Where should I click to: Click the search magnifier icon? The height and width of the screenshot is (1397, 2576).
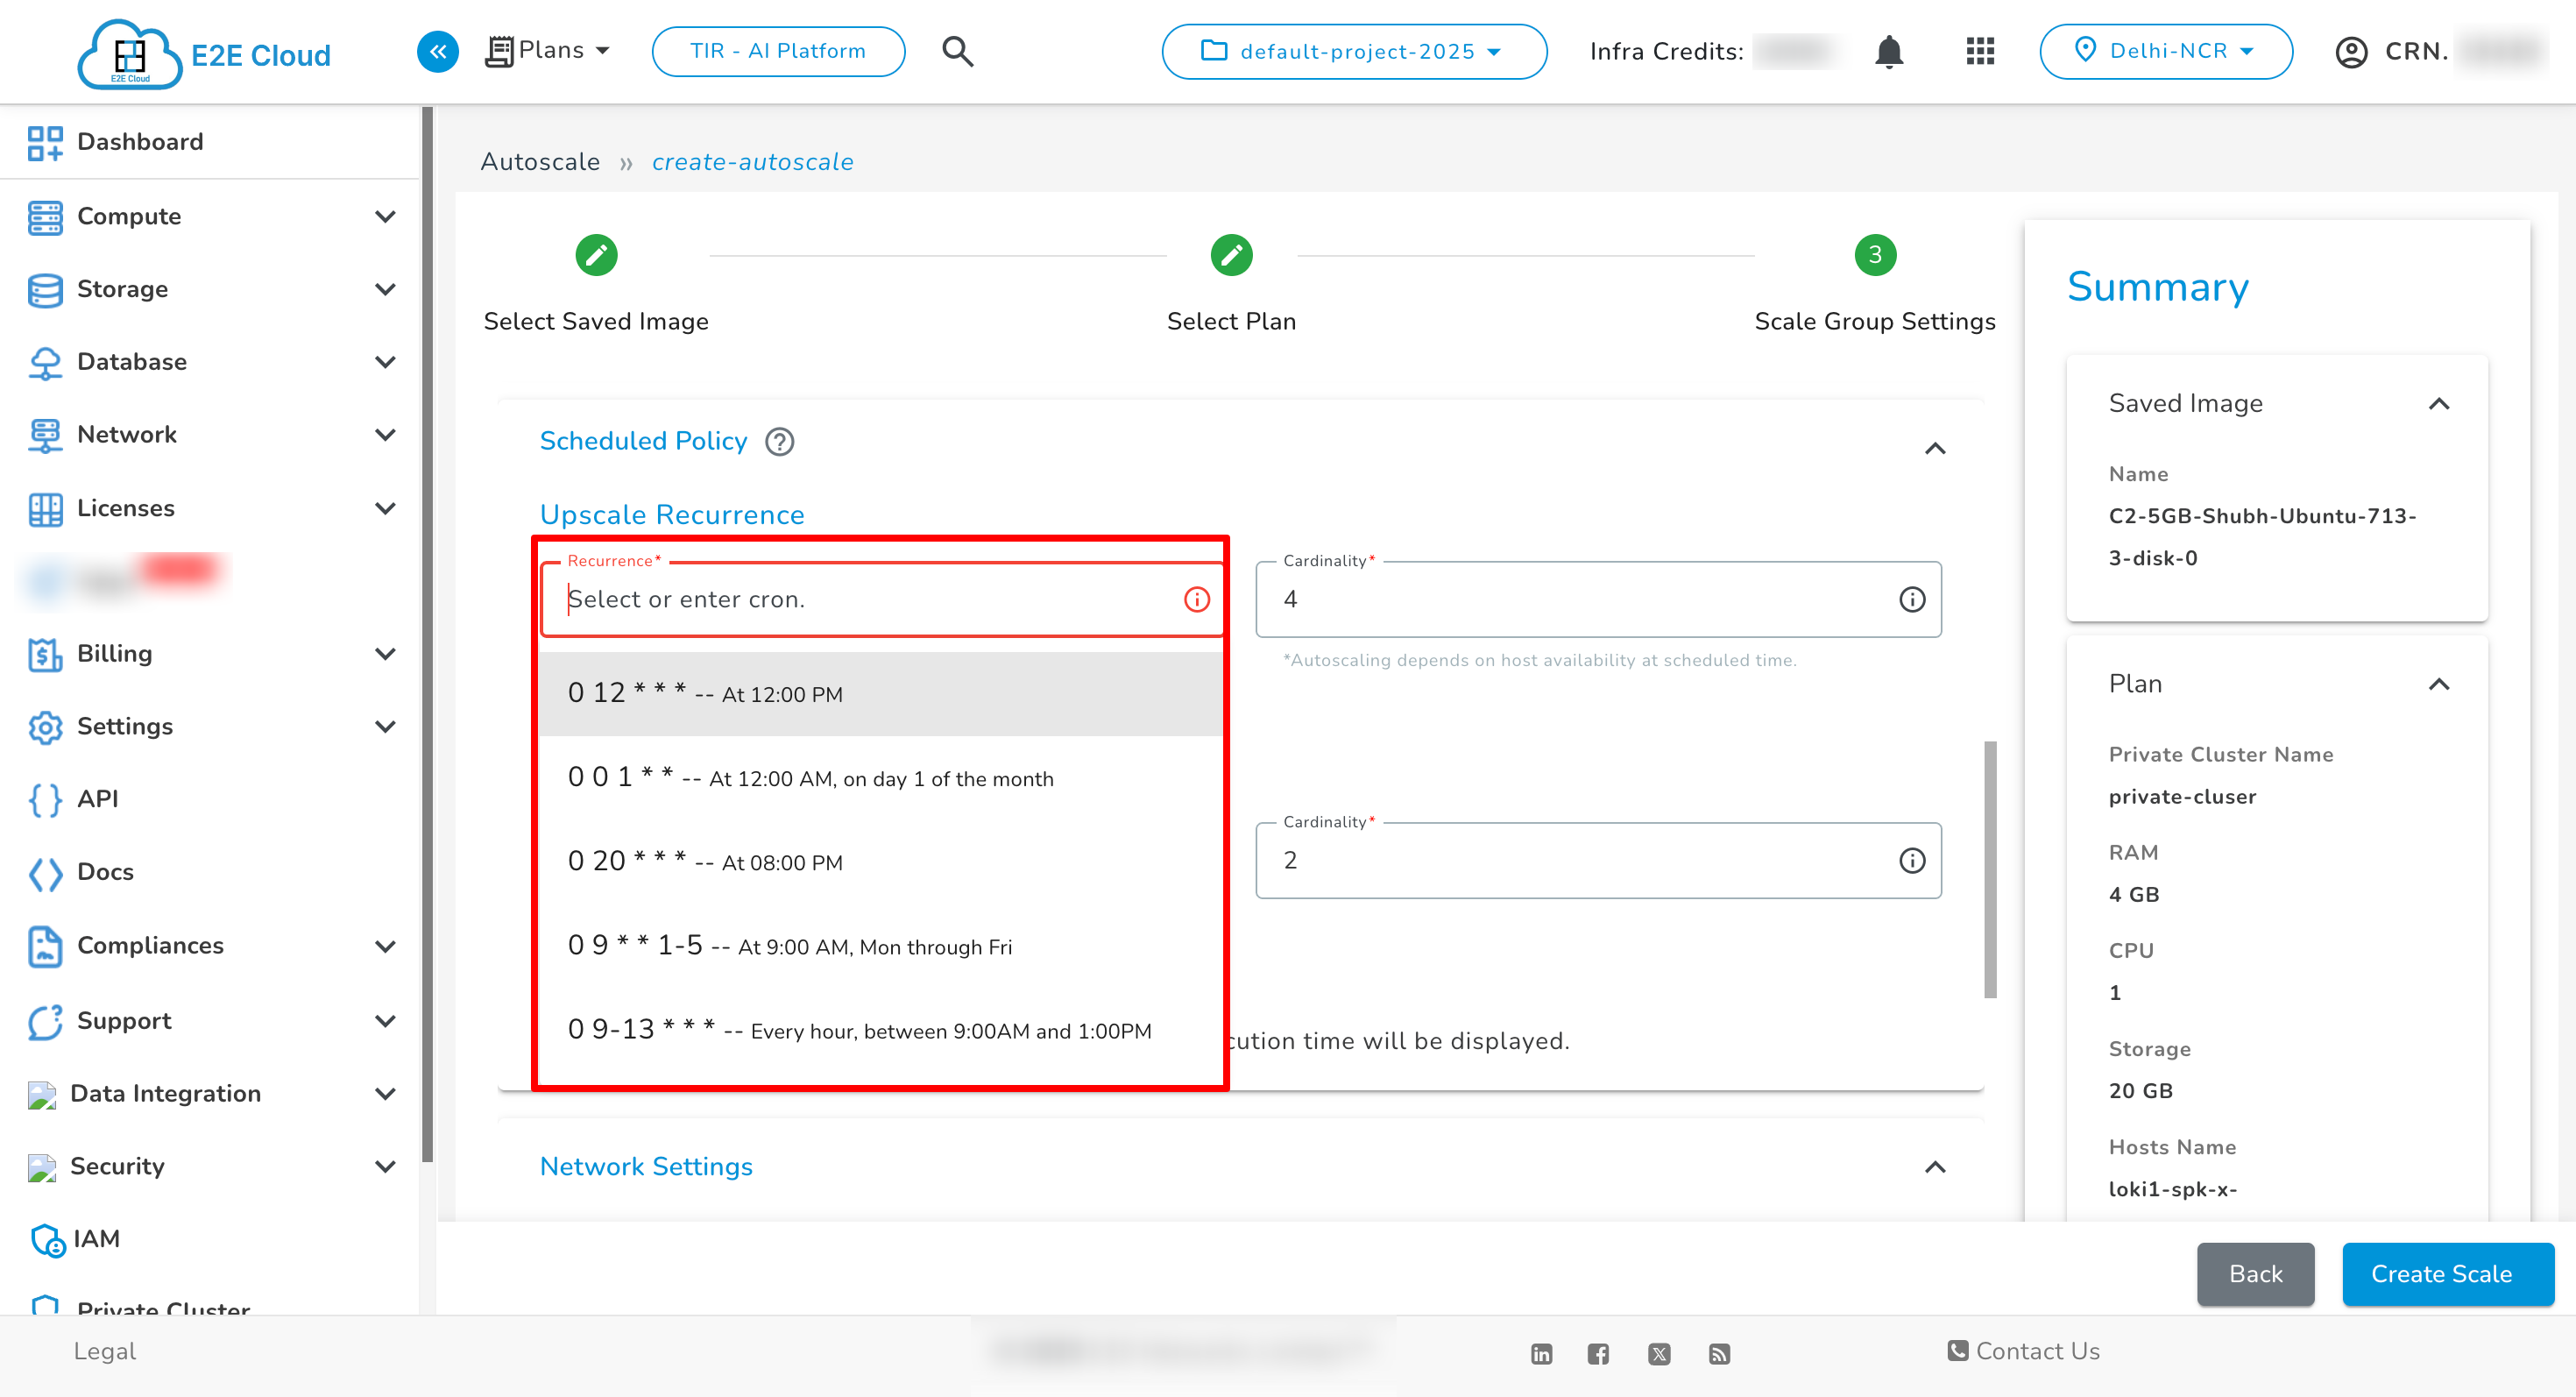point(957,51)
